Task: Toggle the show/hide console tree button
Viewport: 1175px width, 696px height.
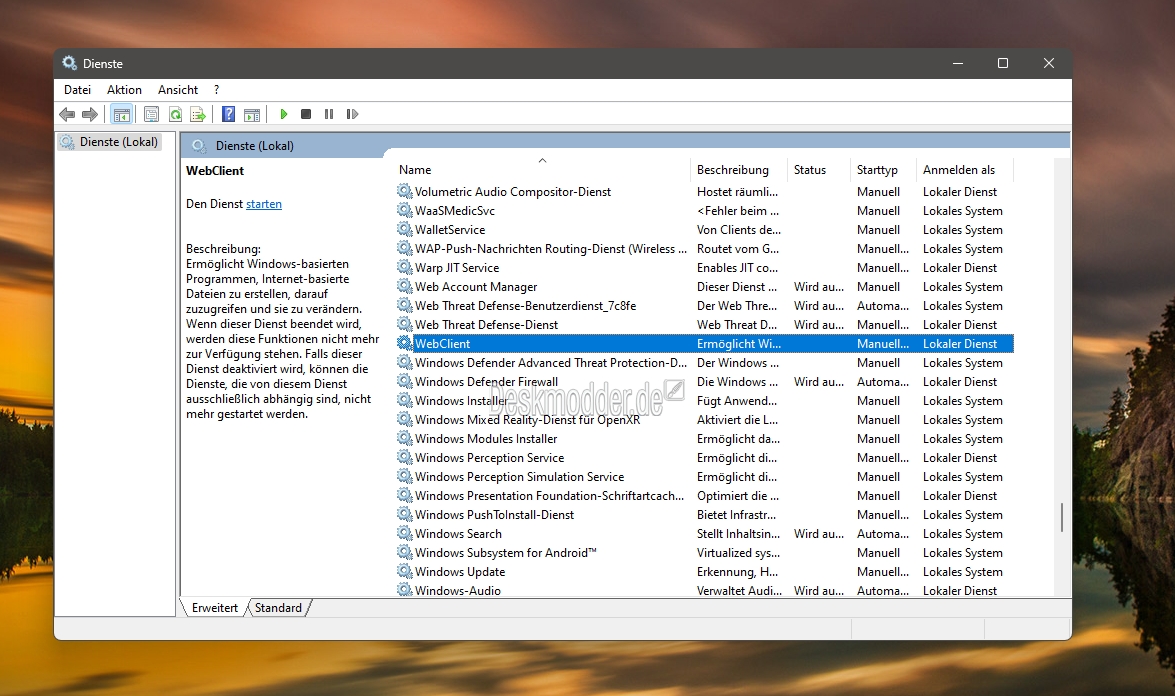Action: (122, 115)
